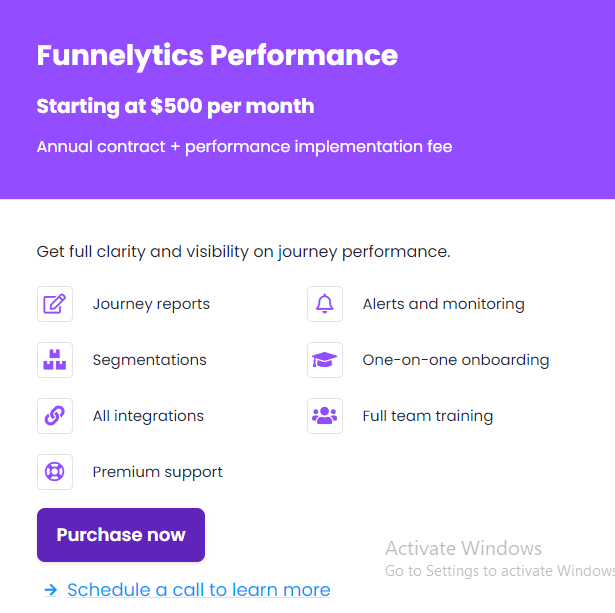Click the Alerts and monitoring label text
Viewport: 615px width, 613px height.
pyautogui.click(x=444, y=304)
